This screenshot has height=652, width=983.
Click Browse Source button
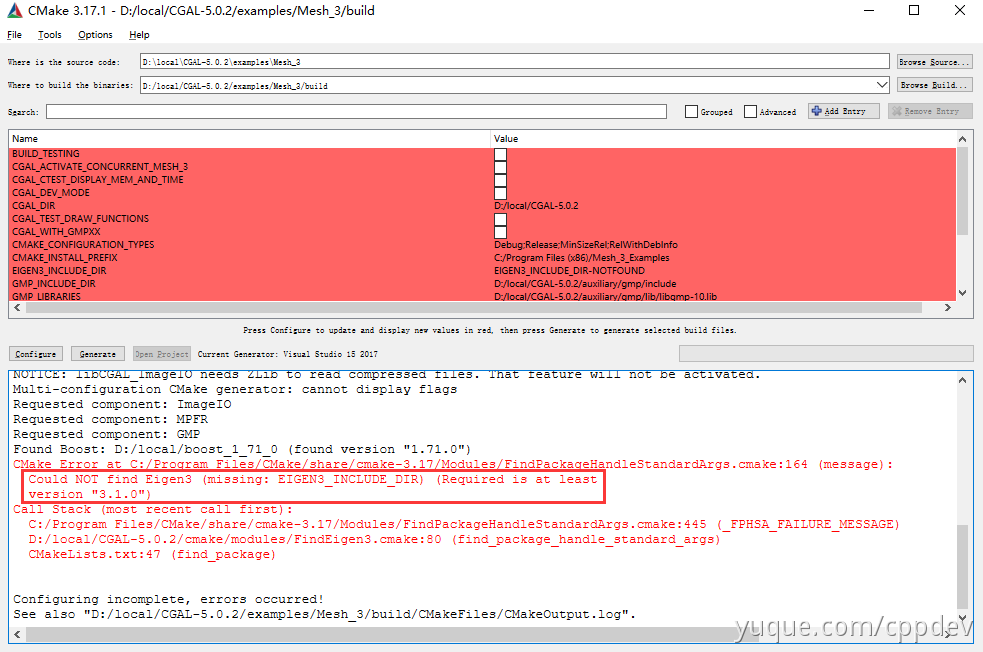(x=935, y=61)
